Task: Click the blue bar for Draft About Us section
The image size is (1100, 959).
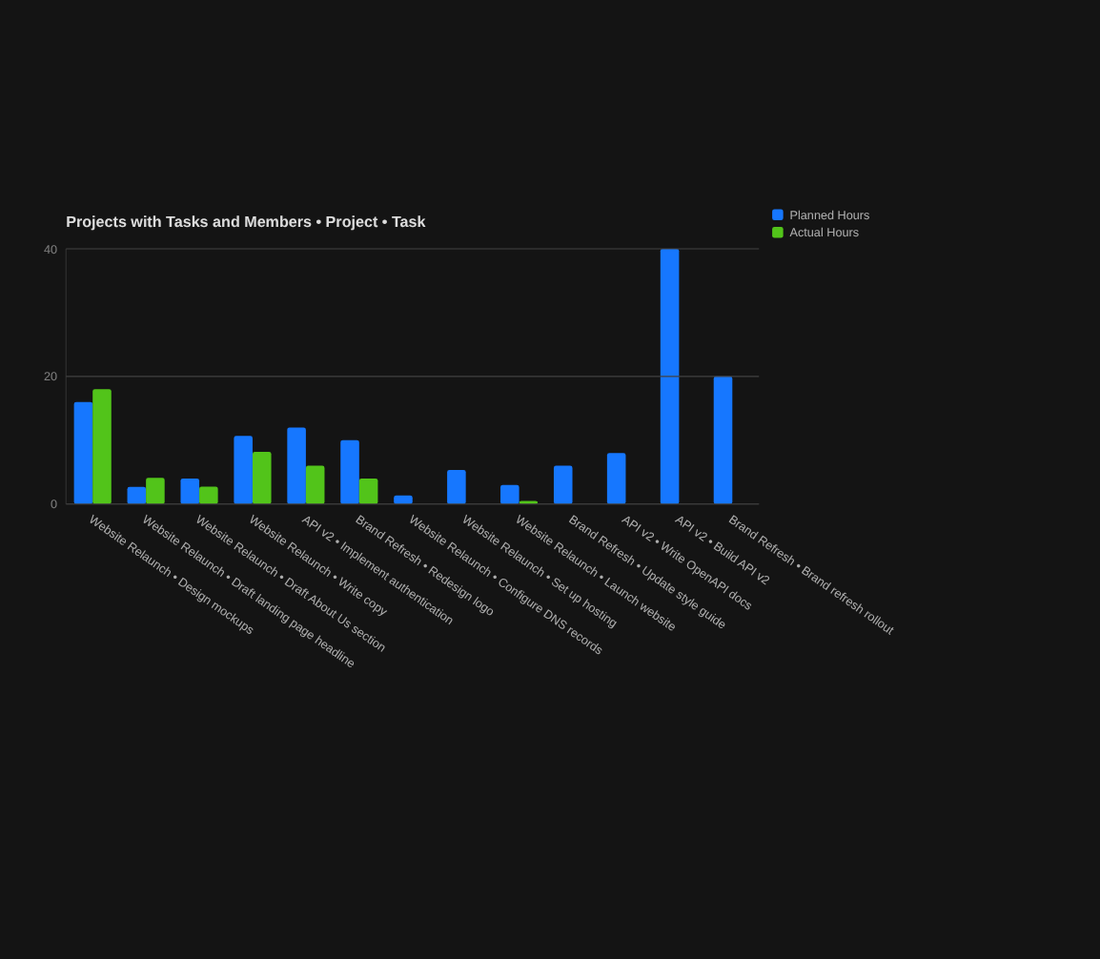Action: coord(189,491)
